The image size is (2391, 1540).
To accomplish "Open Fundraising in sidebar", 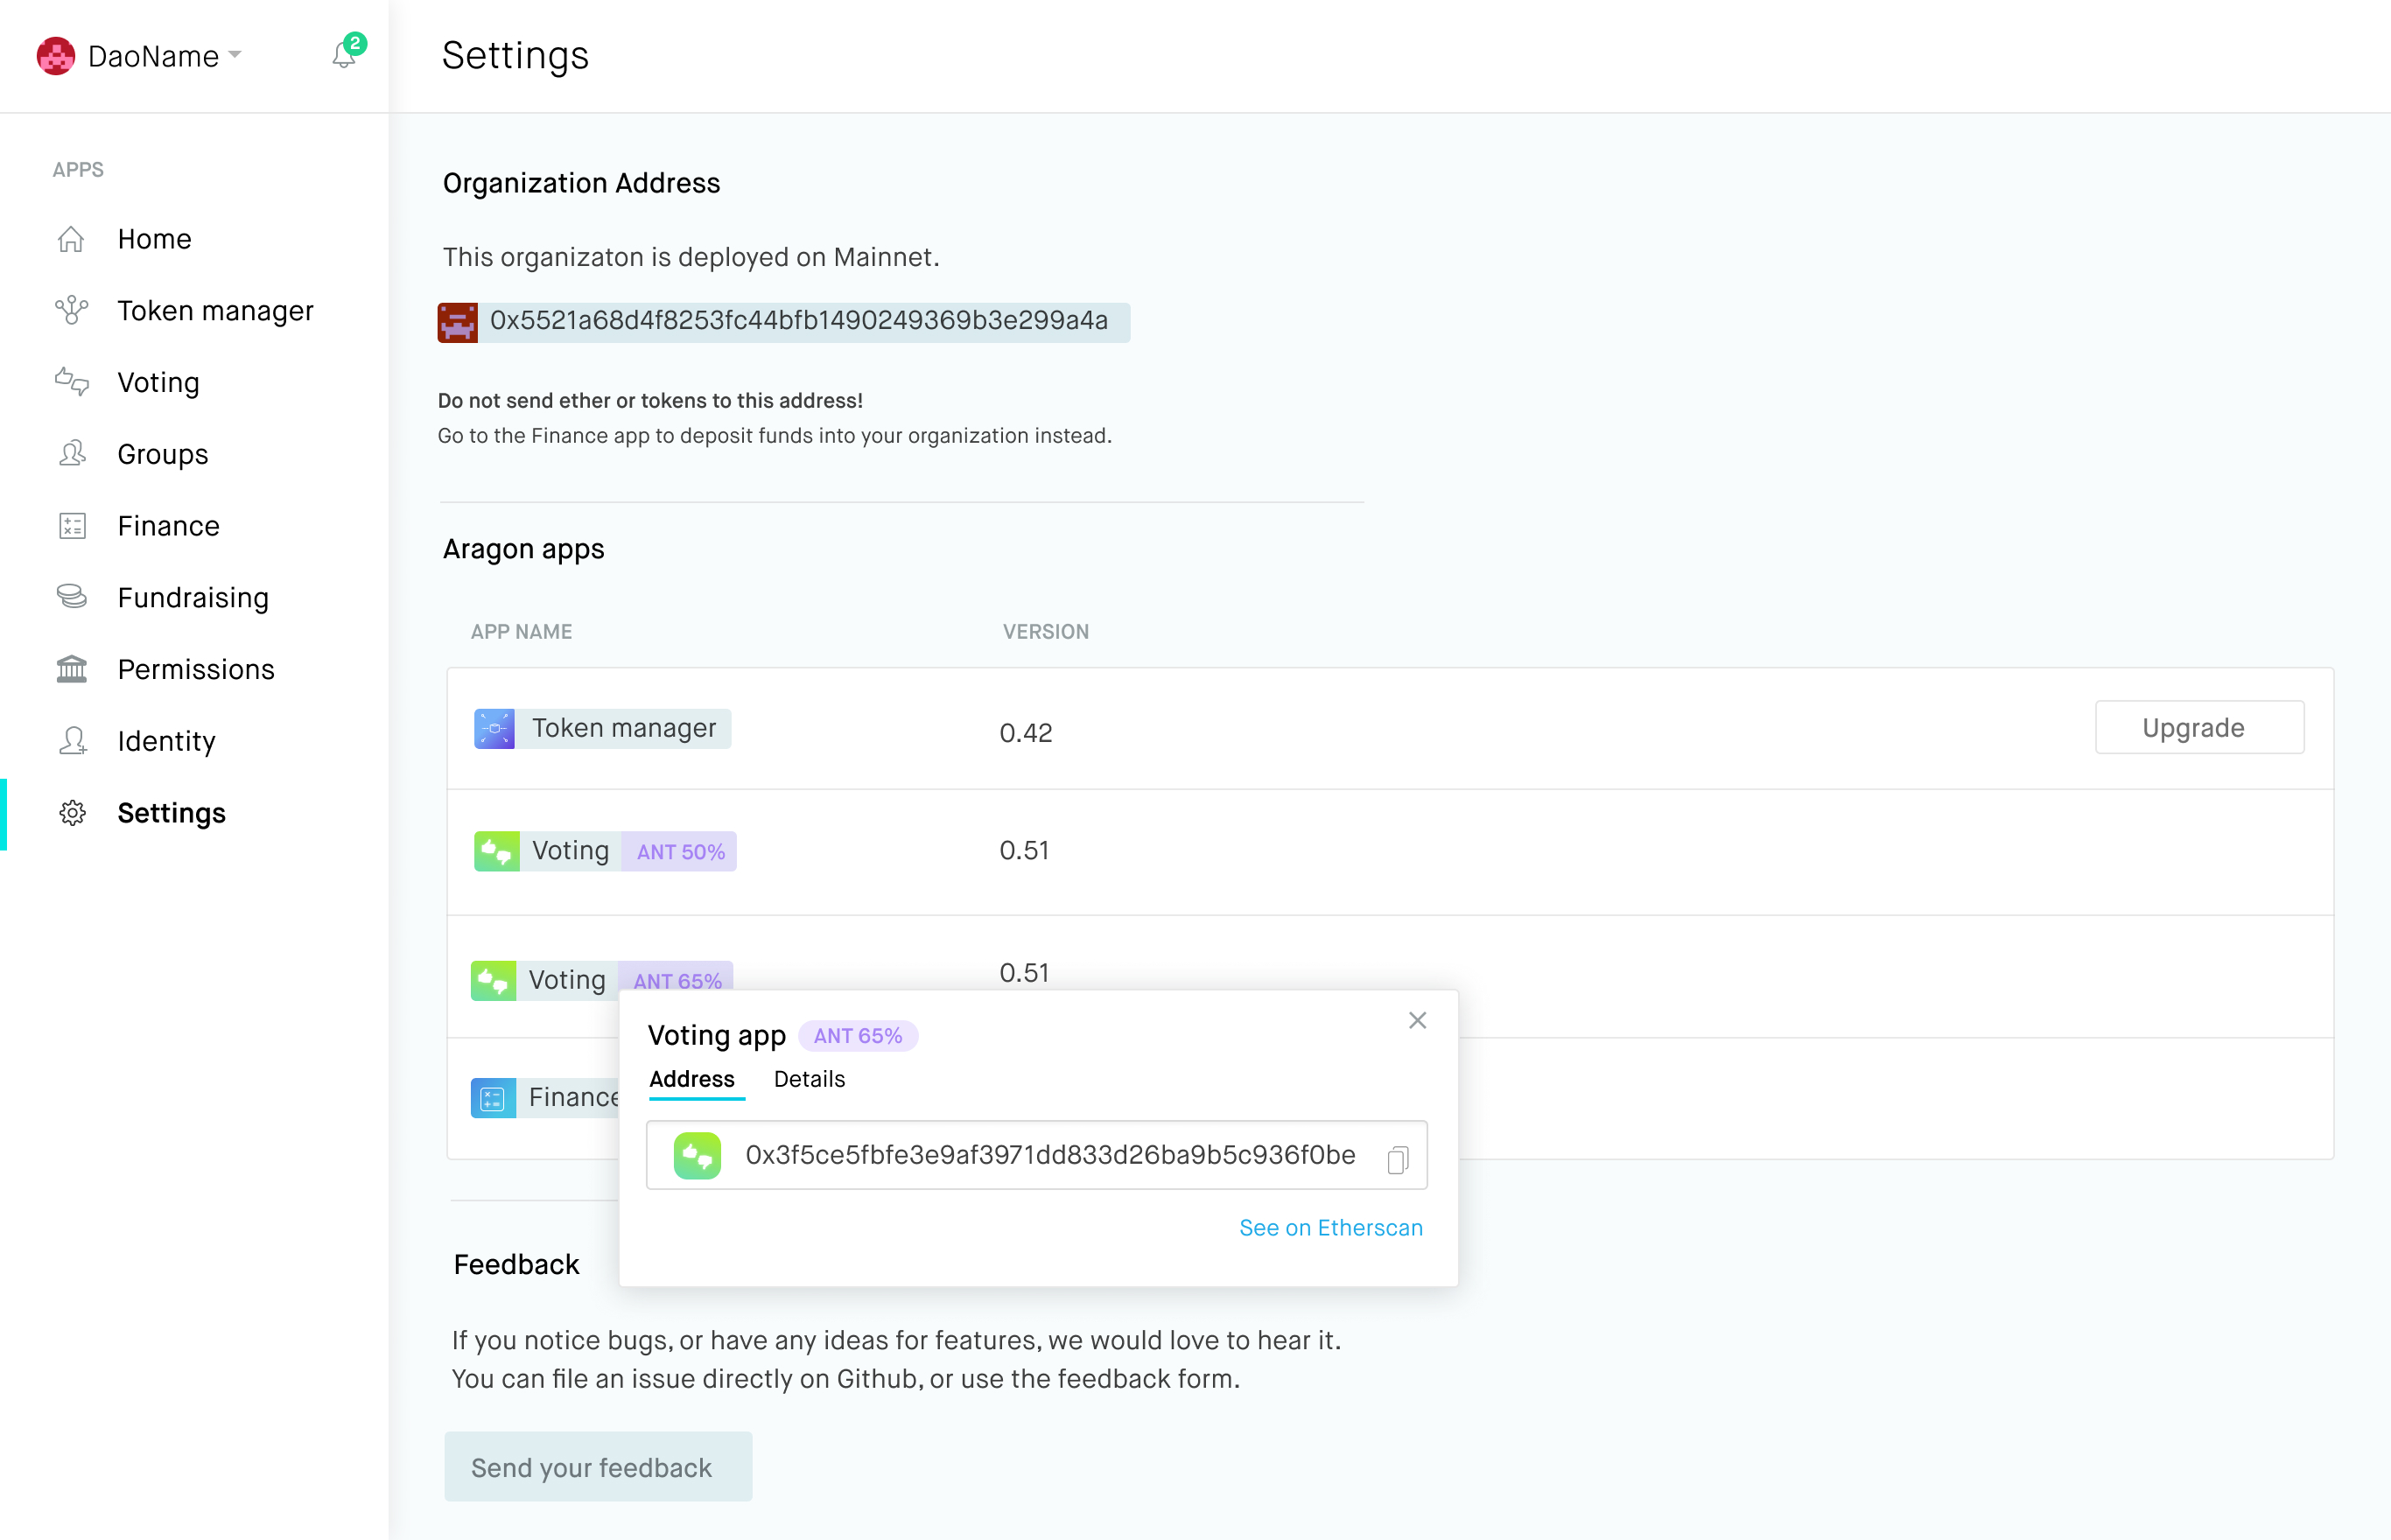I will 194,598.
